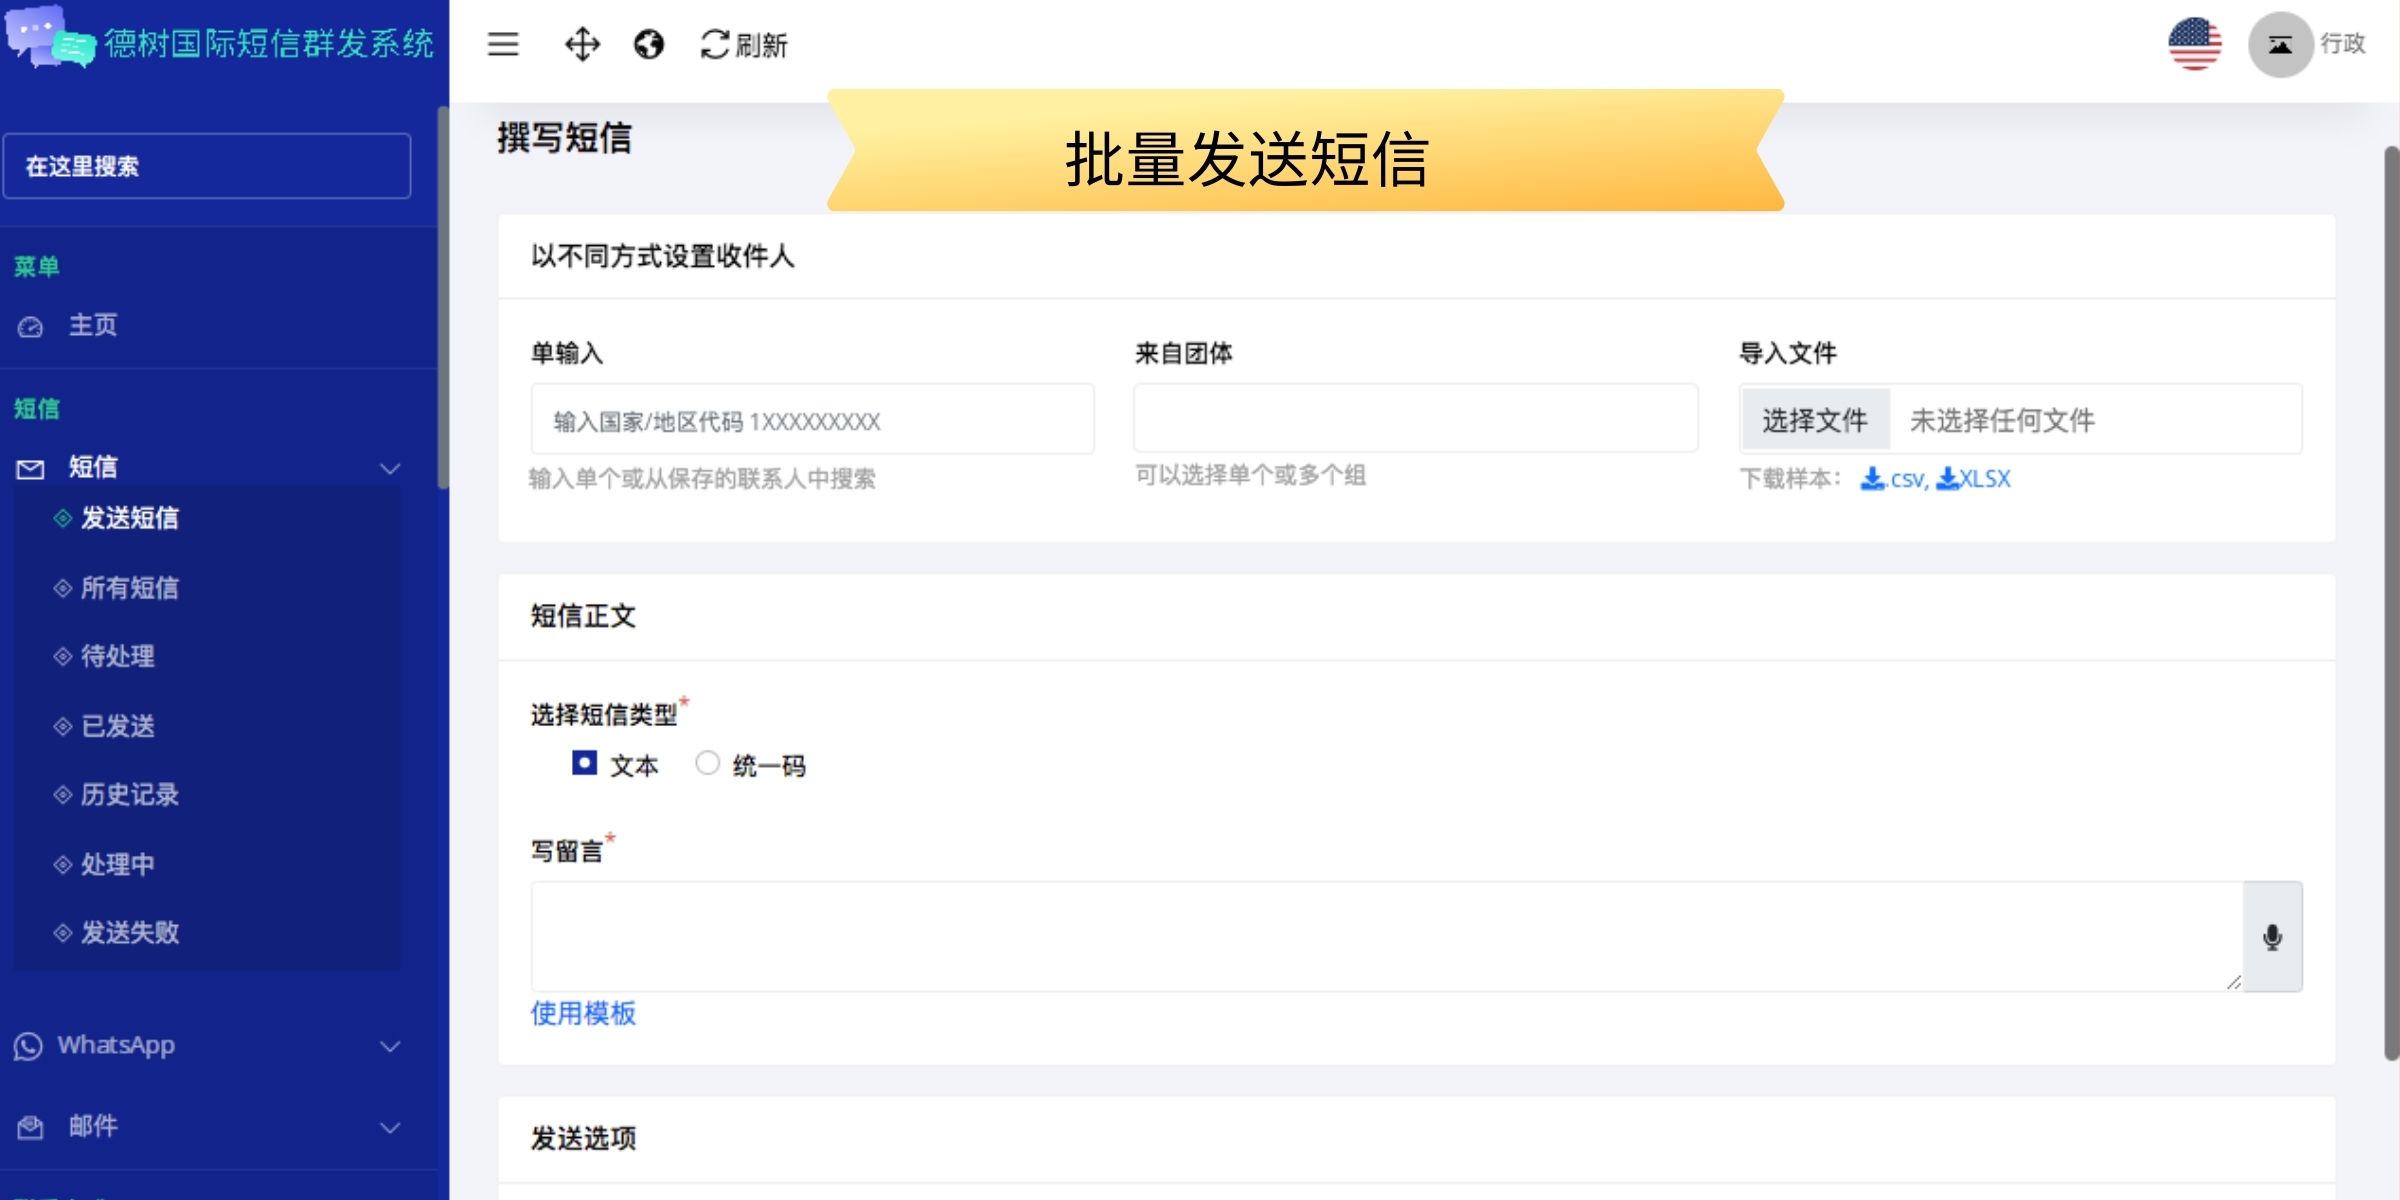Screen dimensions: 2400x1200
Task: Click the US flag language icon
Action: point(2195,44)
